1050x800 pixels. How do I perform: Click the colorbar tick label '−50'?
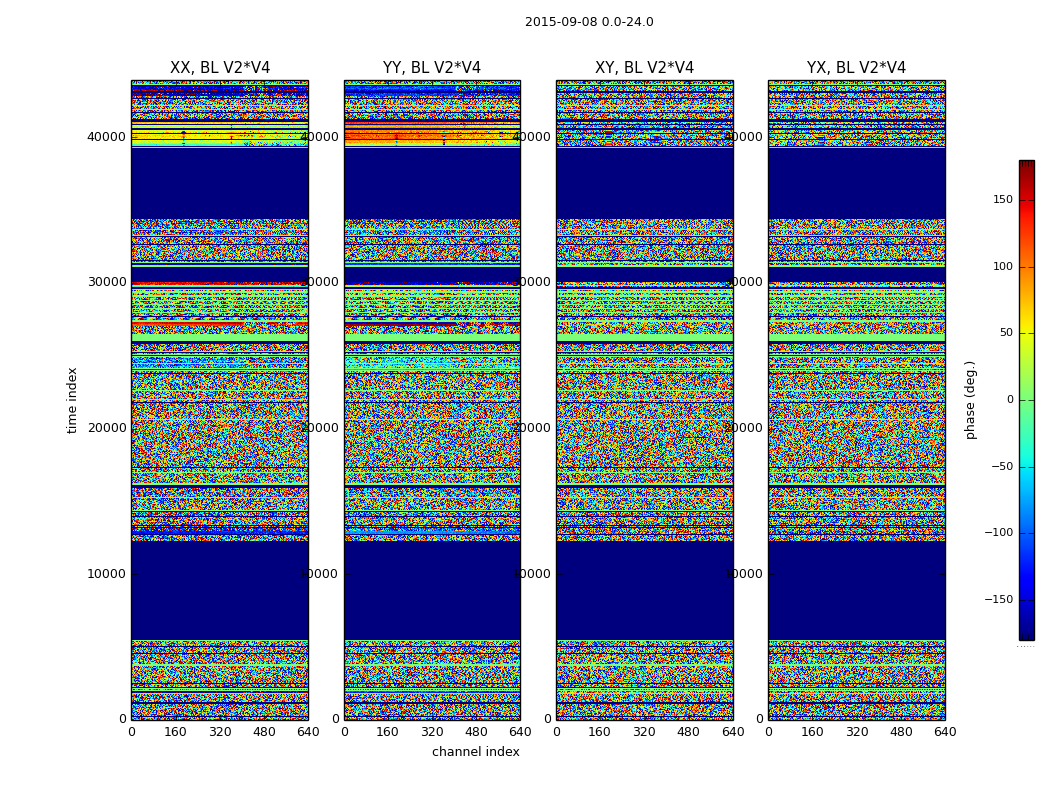(1002, 467)
